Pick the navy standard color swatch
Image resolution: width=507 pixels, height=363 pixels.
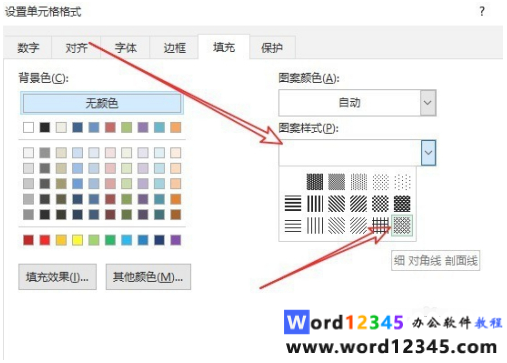pyautogui.click(x=159, y=240)
